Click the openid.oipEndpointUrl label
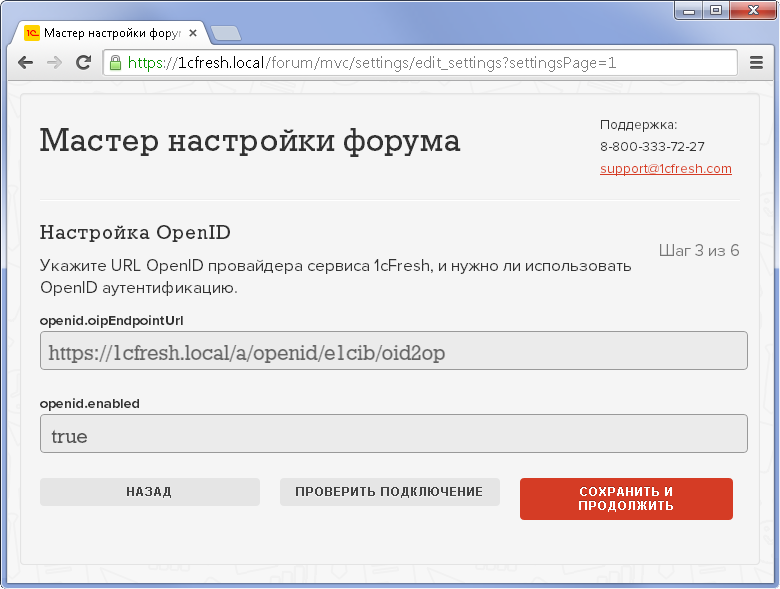Screen dimensions: 780x589 tap(112, 321)
